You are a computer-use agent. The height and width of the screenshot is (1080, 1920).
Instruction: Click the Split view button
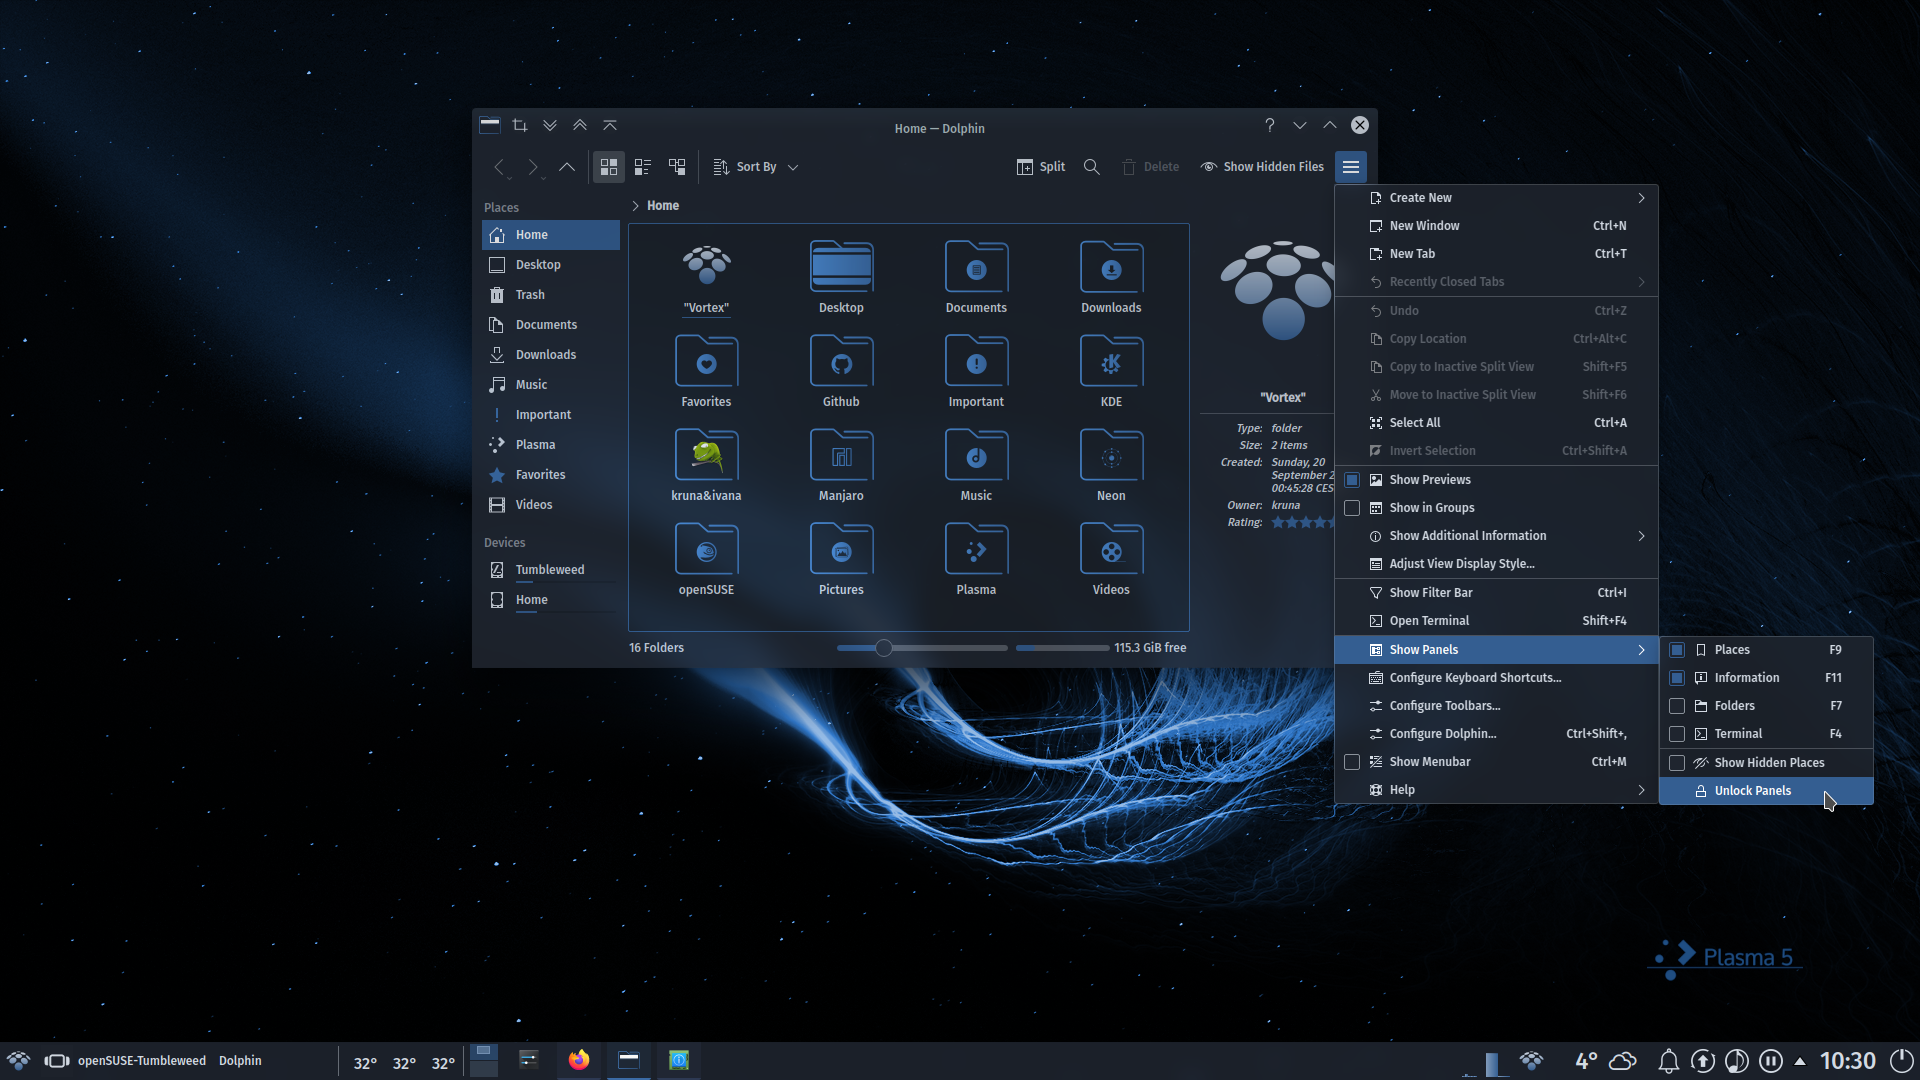tap(1041, 167)
